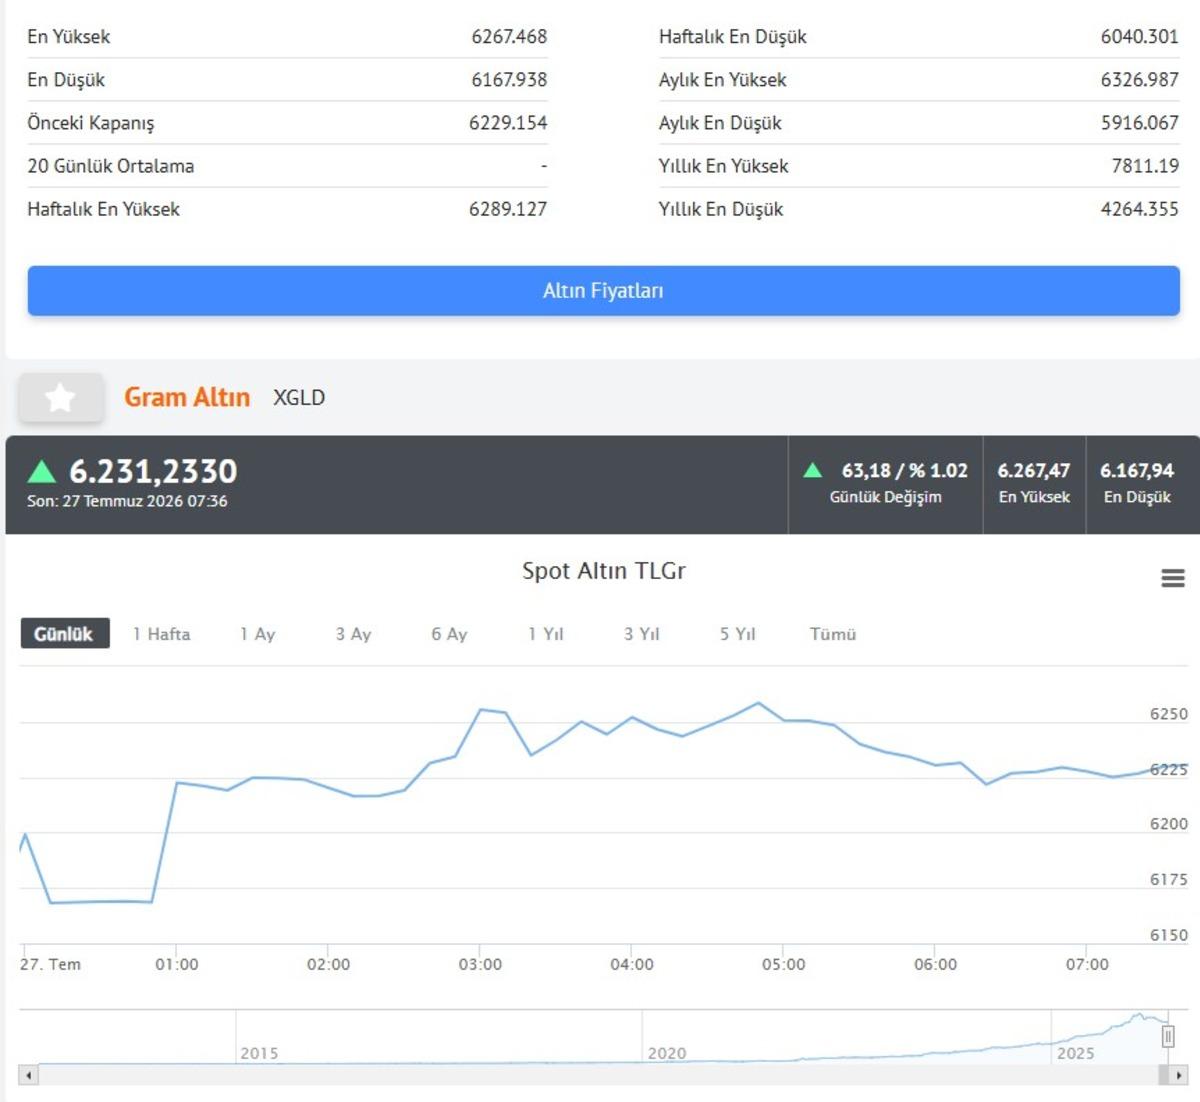Select the Günlük range button

pyautogui.click(x=64, y=634)
